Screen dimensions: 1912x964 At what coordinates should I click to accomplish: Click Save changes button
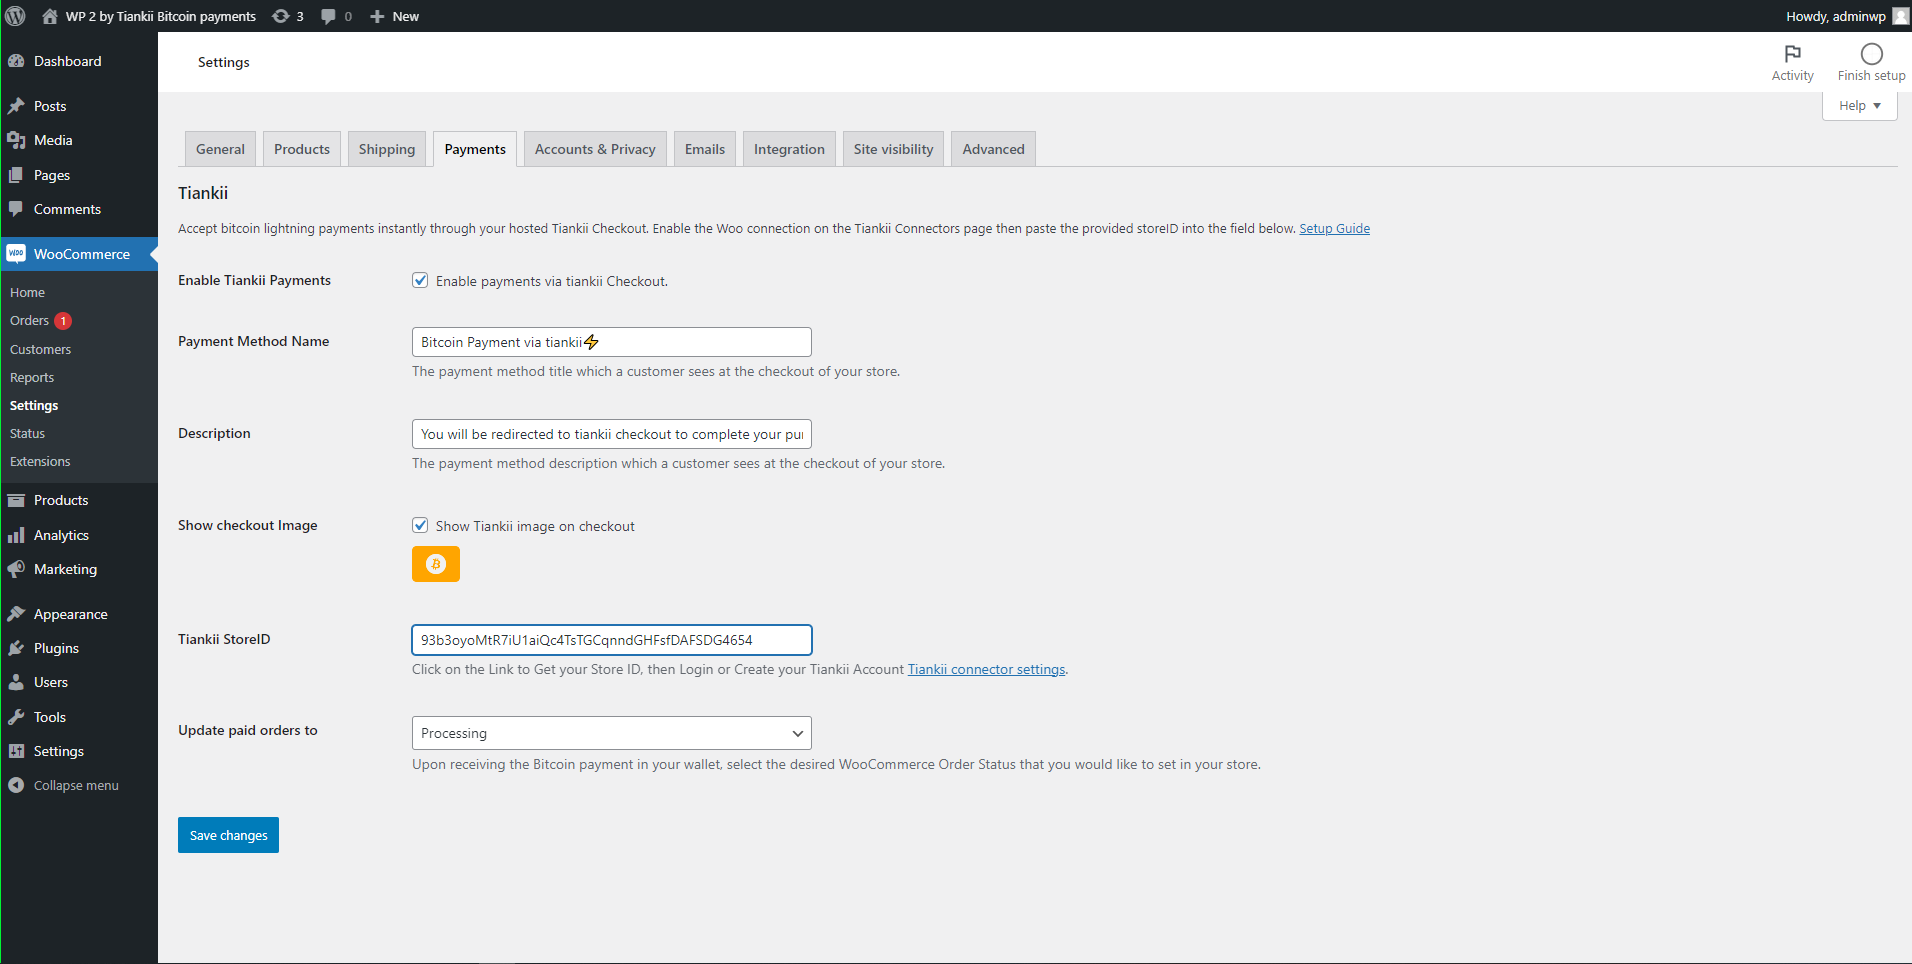pyautogui.click(x=228, y=835)
